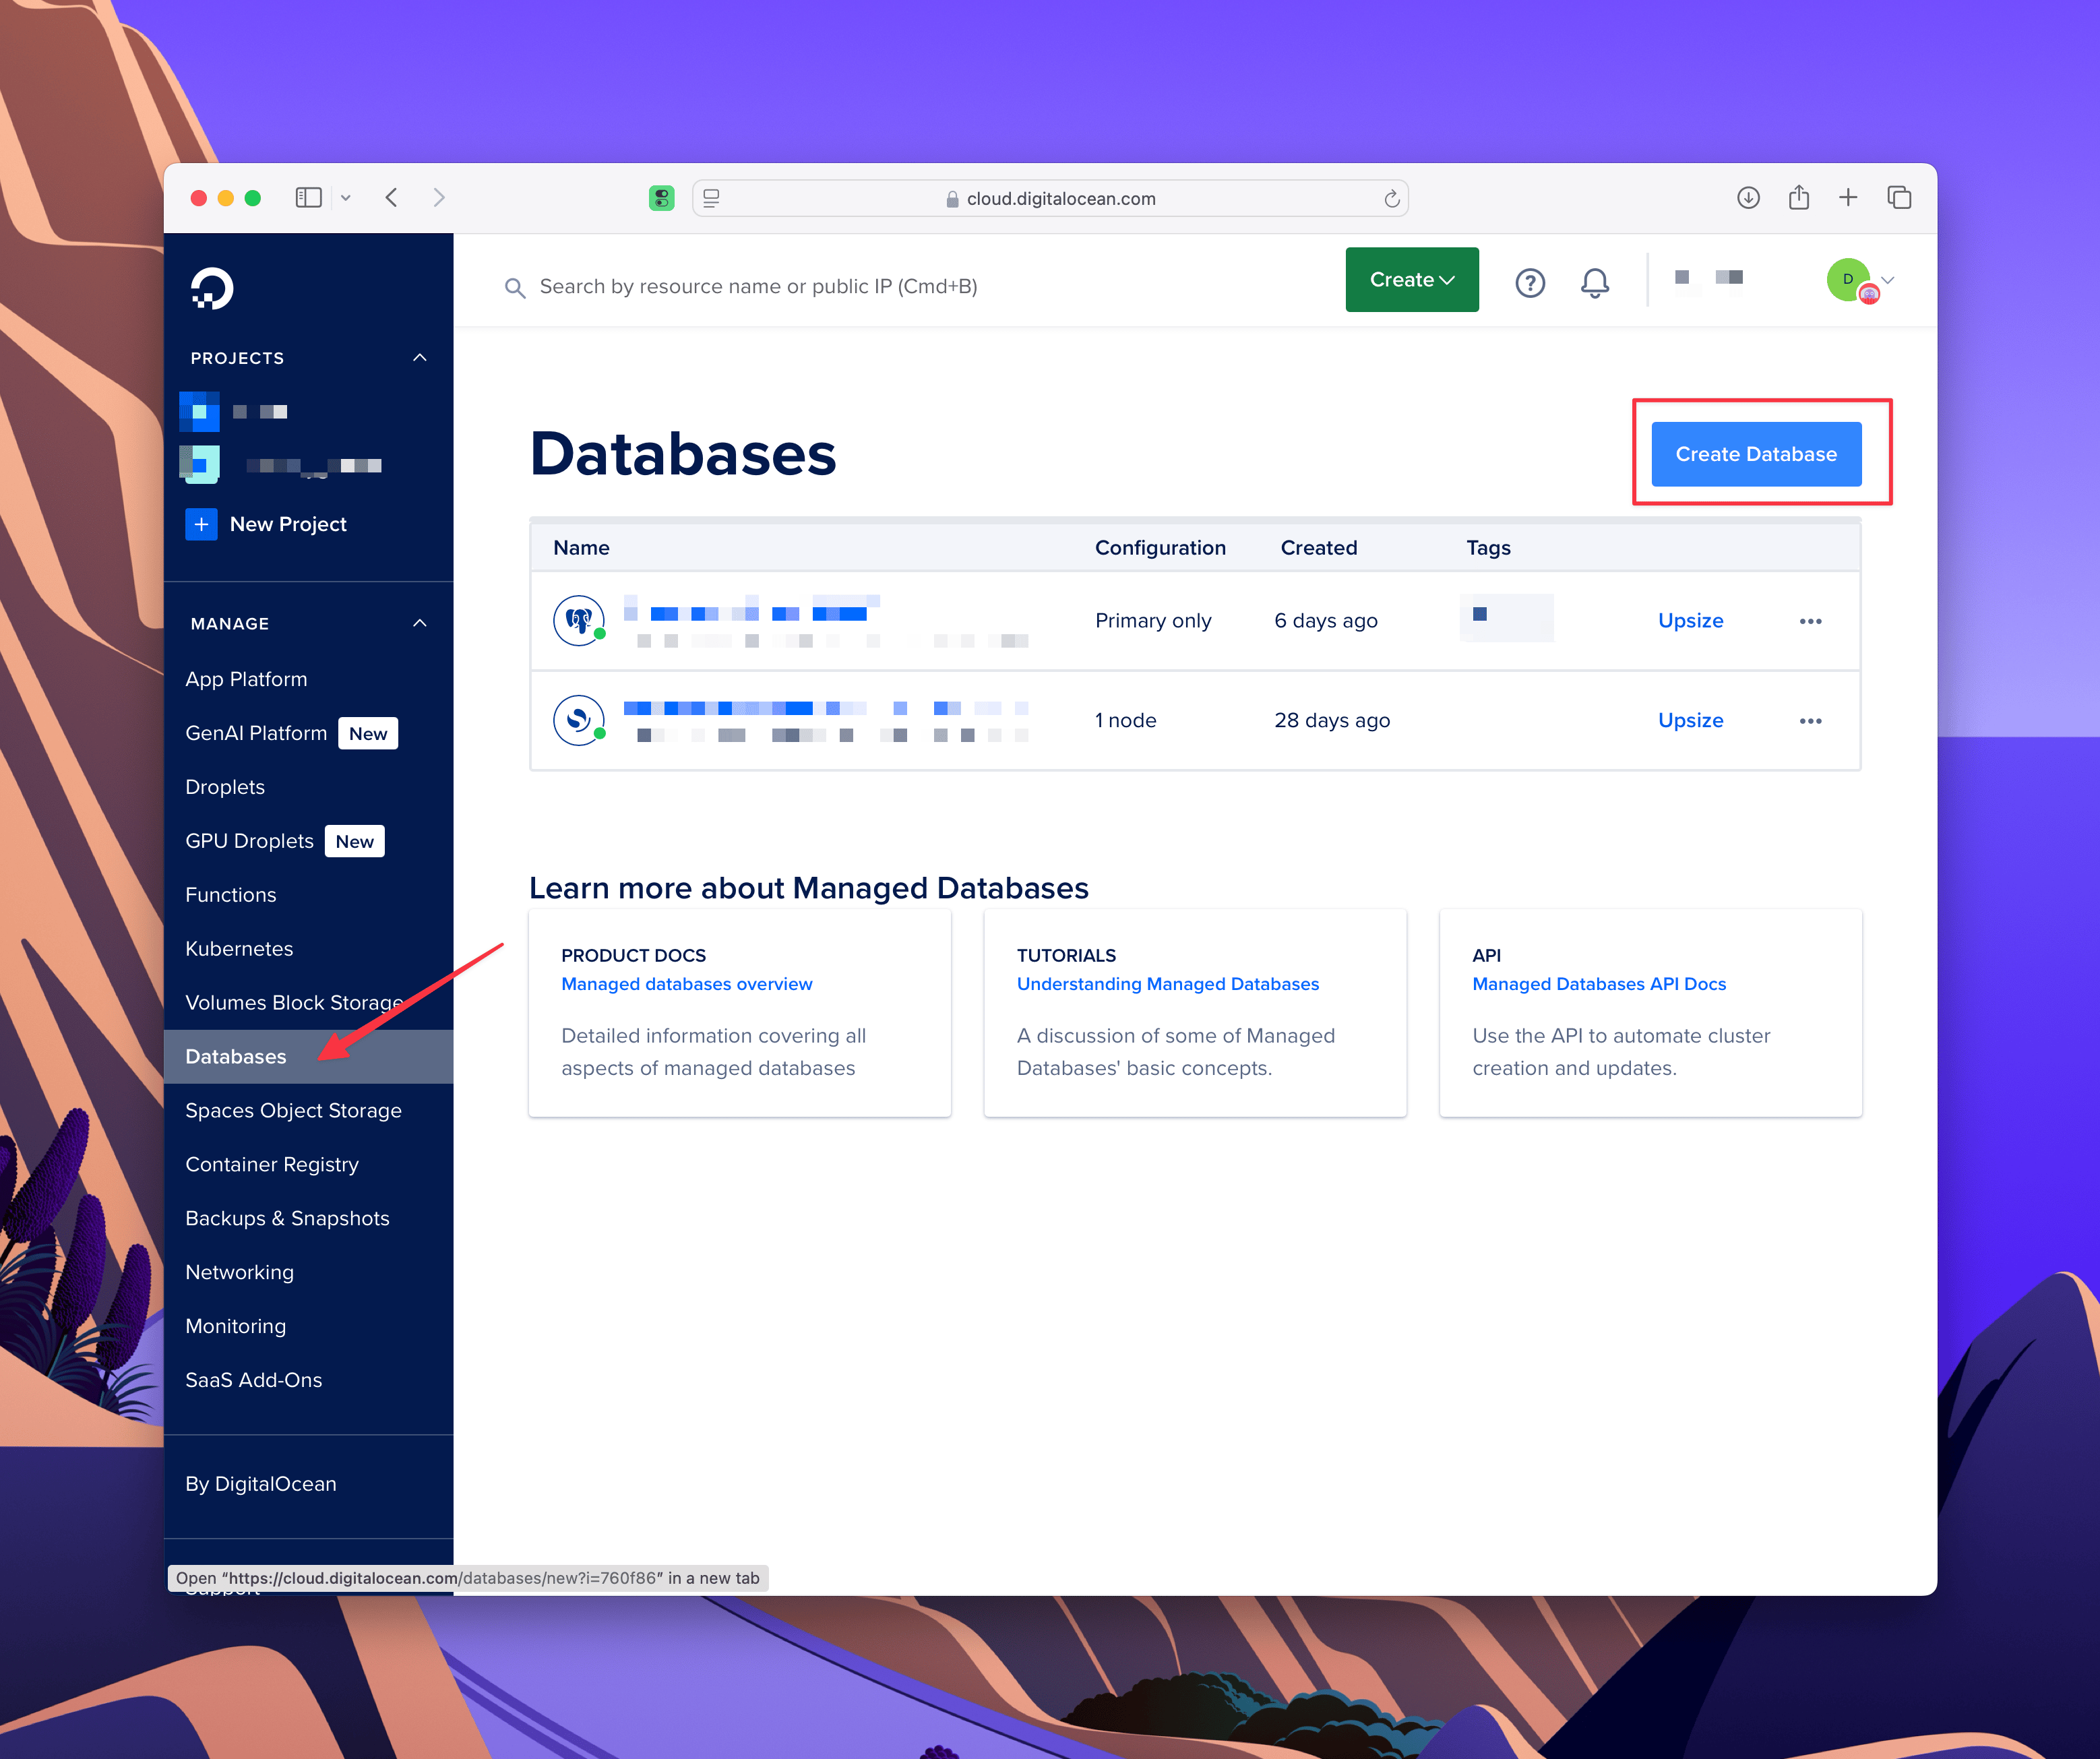Show Safari downloads
The height and width of the screenshot is (1759, 2100).
(x=1748, y=198)
